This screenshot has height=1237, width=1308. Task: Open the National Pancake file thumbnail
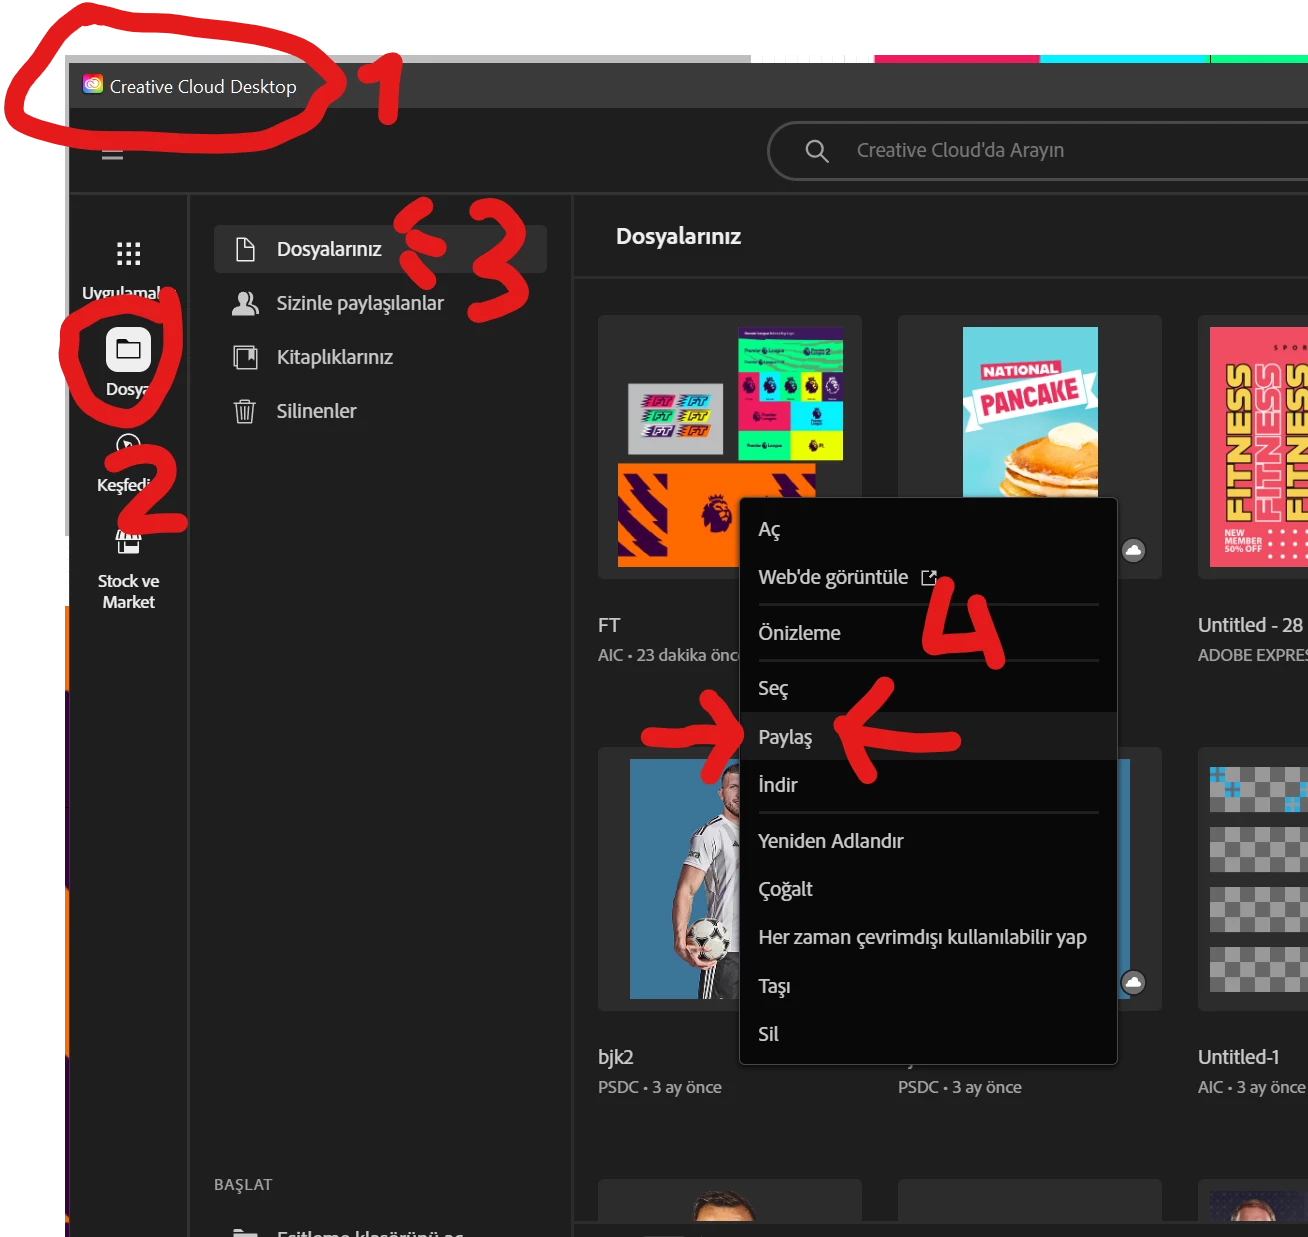[1030, 410]
